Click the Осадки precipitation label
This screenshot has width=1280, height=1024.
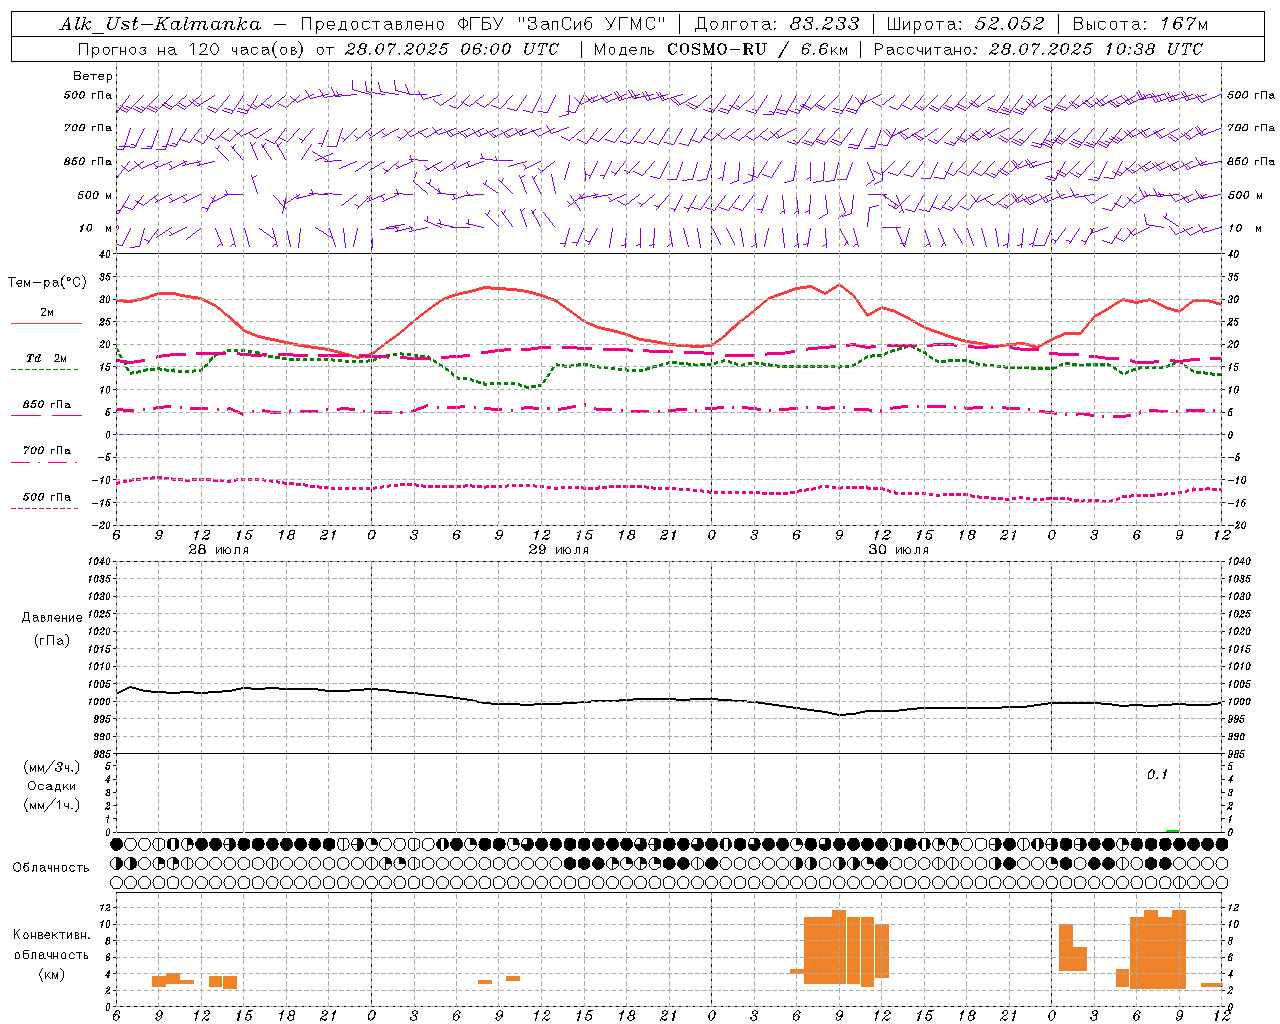pos(52,786)
